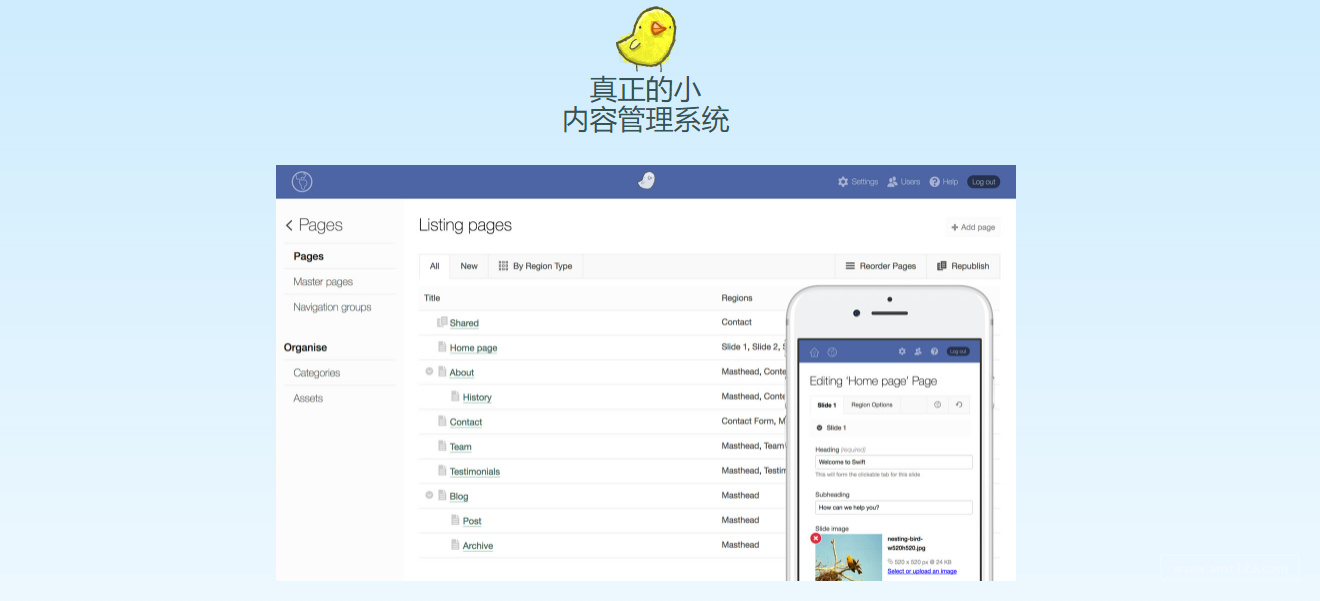Open the clock history tab on the phone

coord(938,405)
